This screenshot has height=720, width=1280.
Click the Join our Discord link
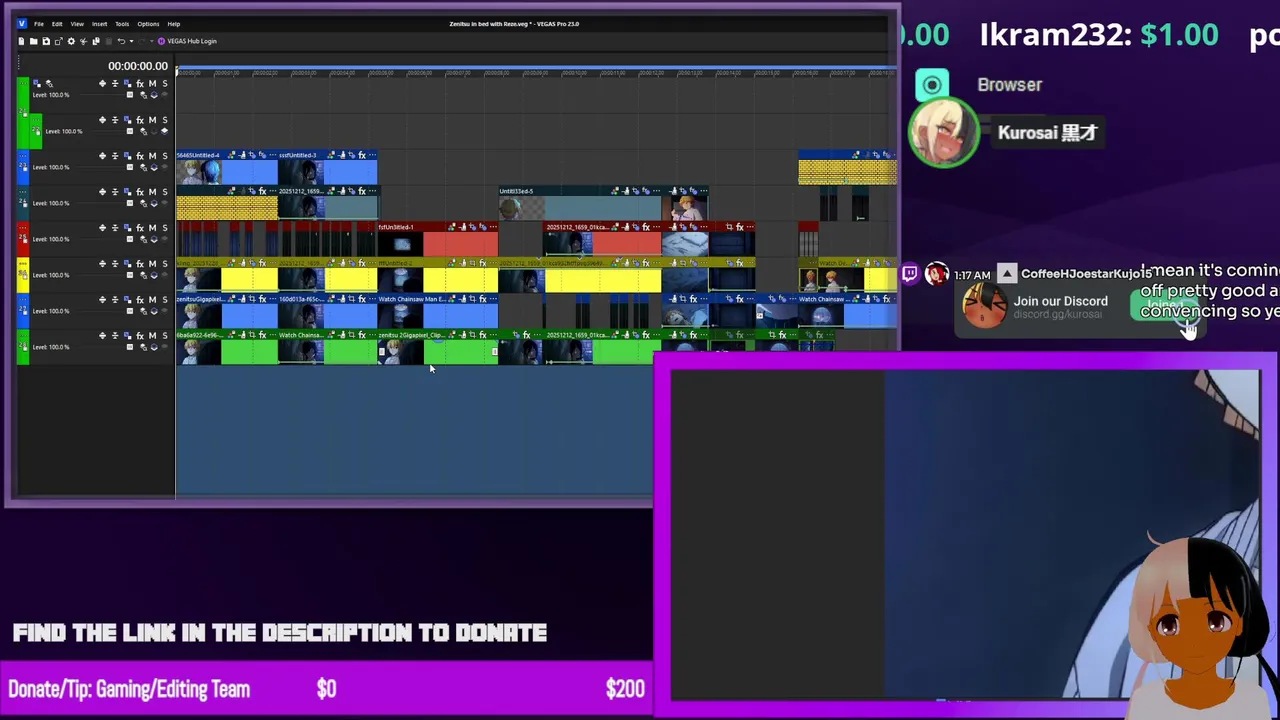click(x=1061, y=301)
